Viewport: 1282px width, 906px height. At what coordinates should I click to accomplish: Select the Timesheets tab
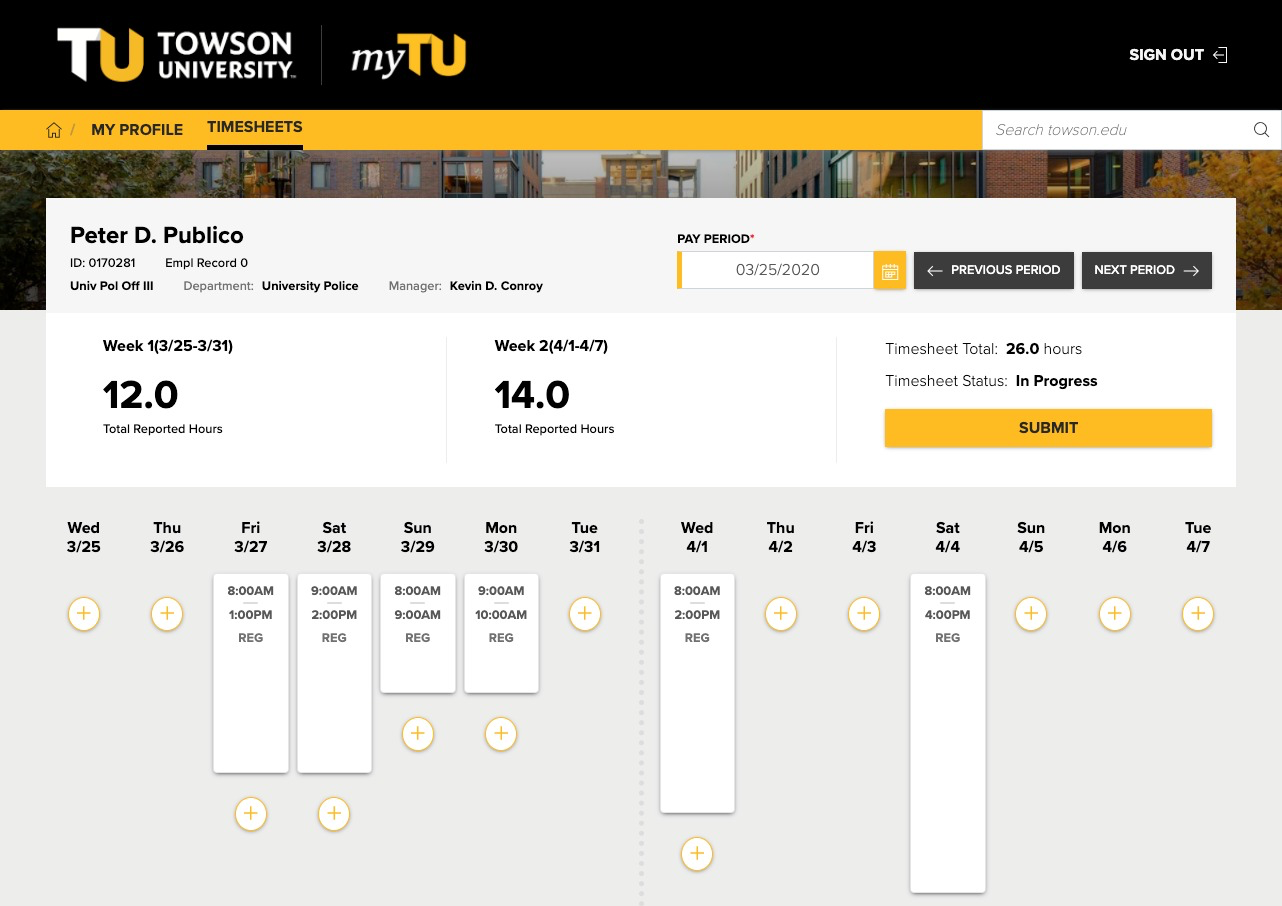pos(255,128)
